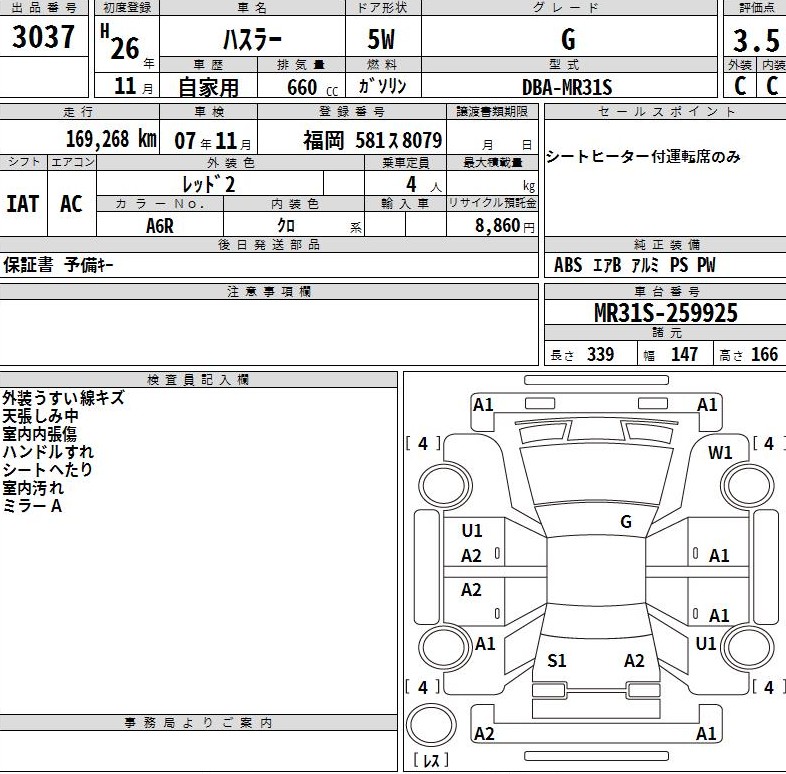Click the 譲渡書類期限 header
The height and width of the screenshot is (774, 786).
point(492,112)
